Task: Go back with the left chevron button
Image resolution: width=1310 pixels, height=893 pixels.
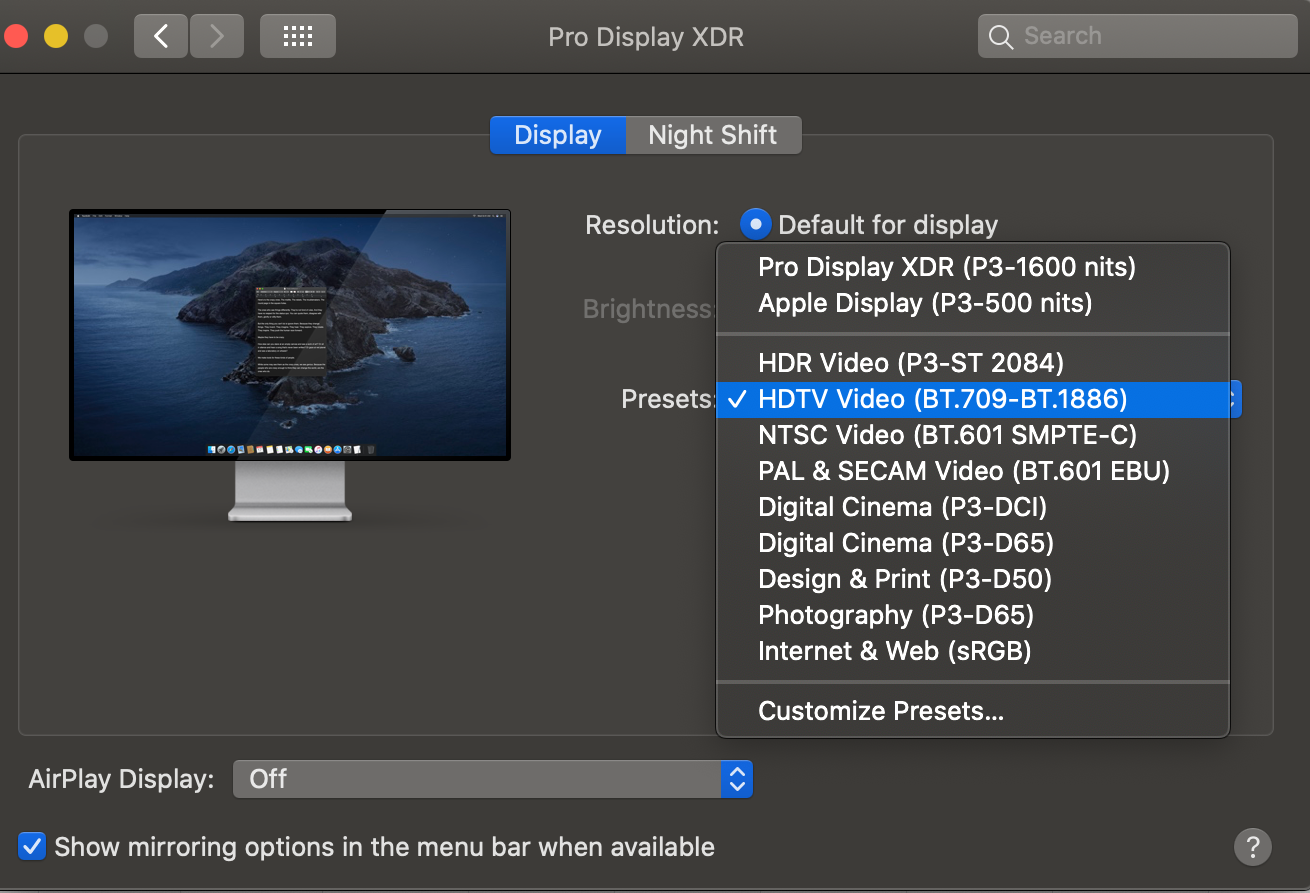Action: 161,37
